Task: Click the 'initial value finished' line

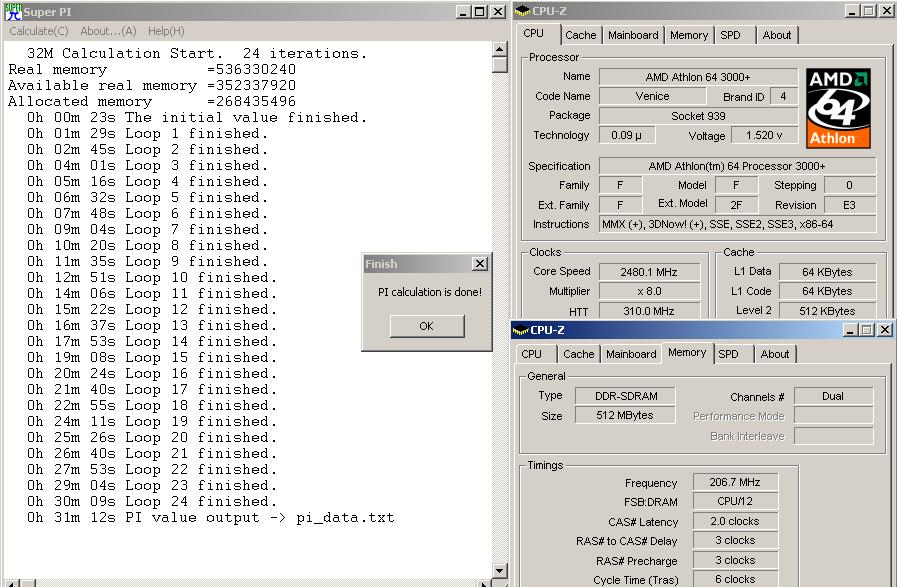Action: [197, 117]
